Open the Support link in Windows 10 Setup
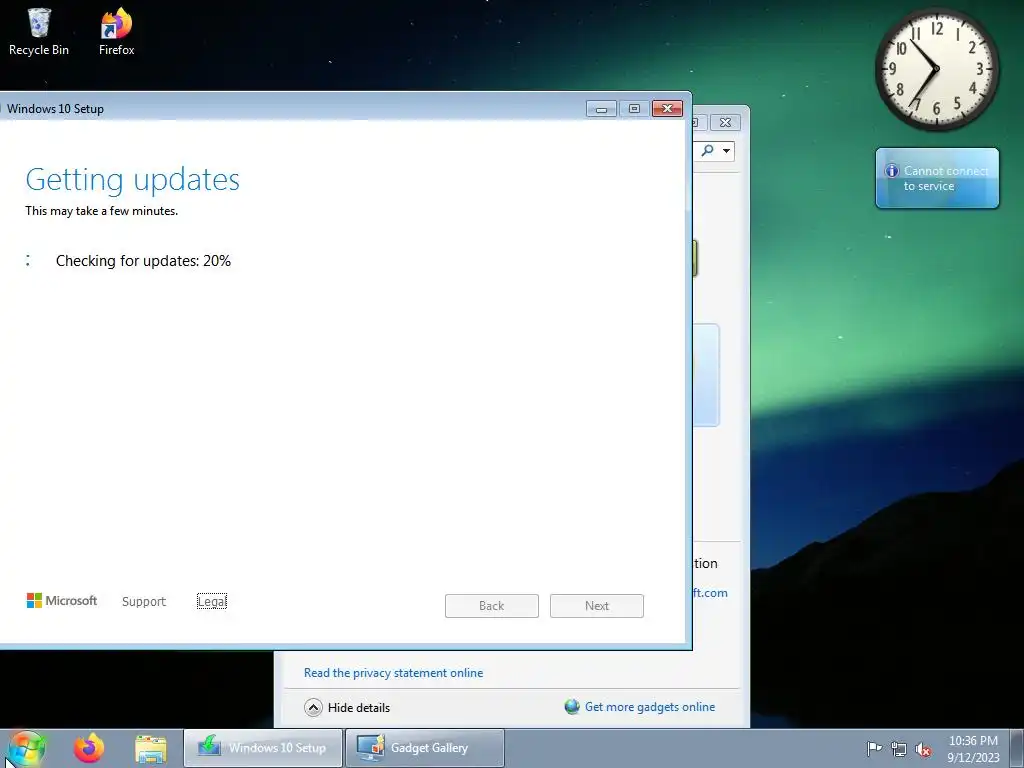The image size is (1024, 768). (144, 601)
